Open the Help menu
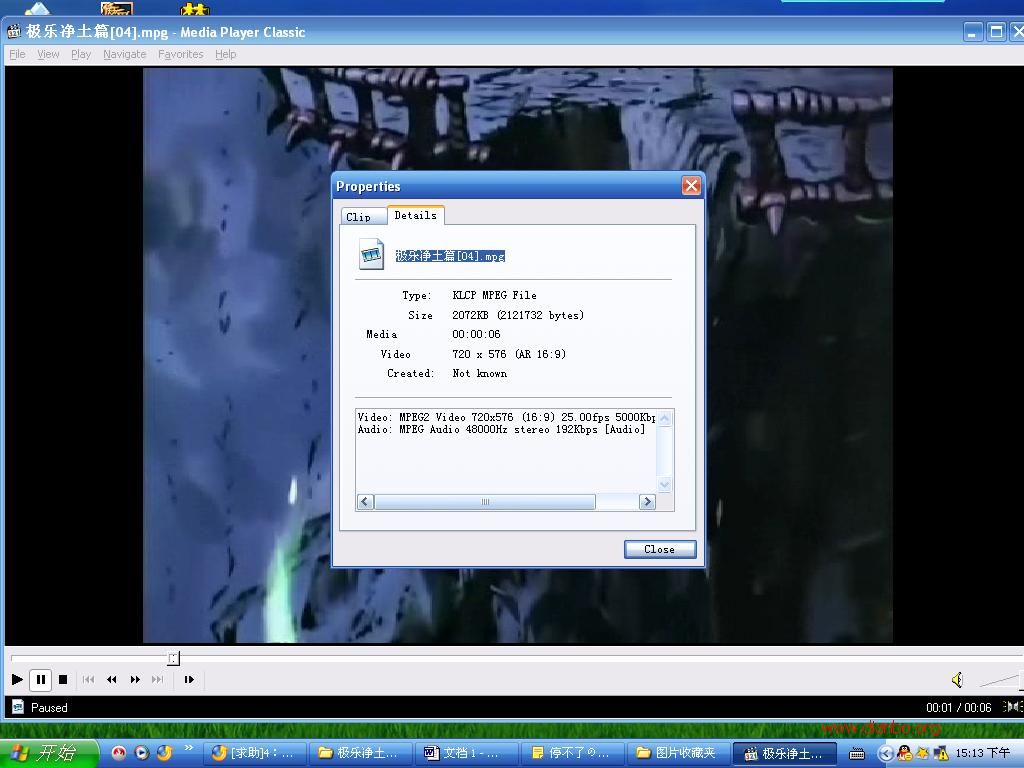Image resolution: width=1024 pixels, height=768 pixels. (225, 54)
